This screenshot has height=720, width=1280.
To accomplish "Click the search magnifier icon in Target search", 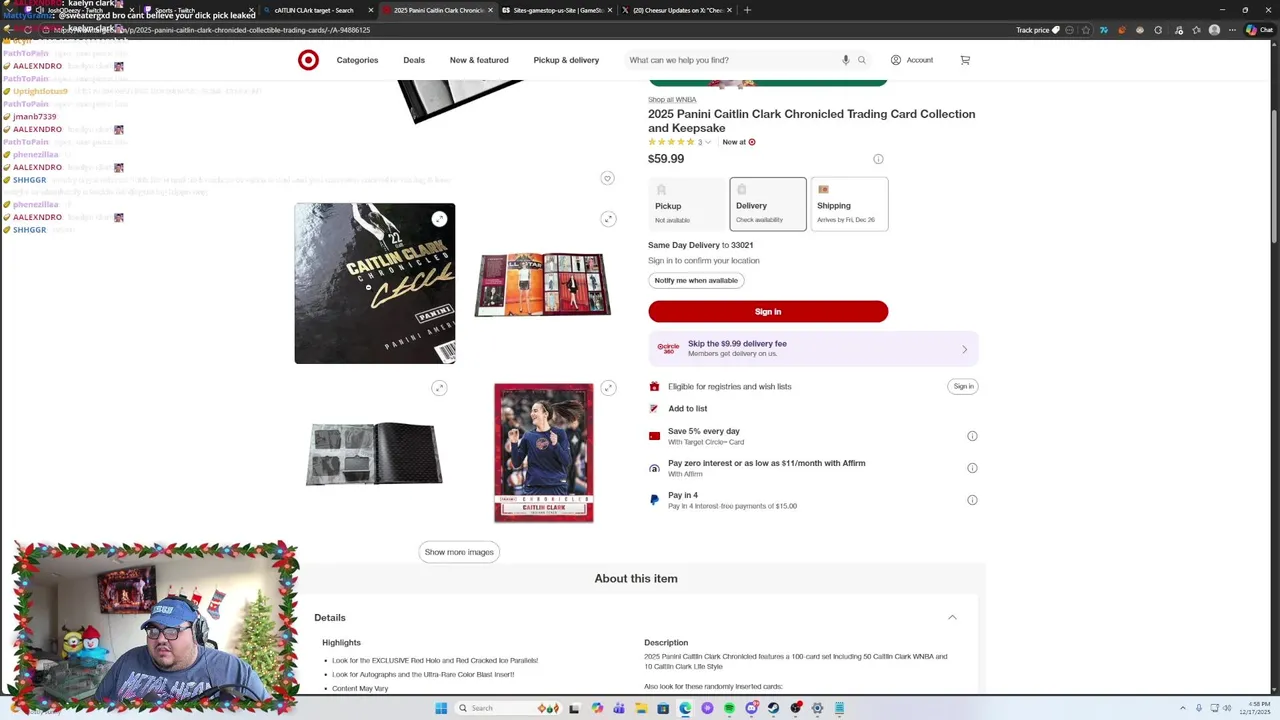I will click(862, 60).
